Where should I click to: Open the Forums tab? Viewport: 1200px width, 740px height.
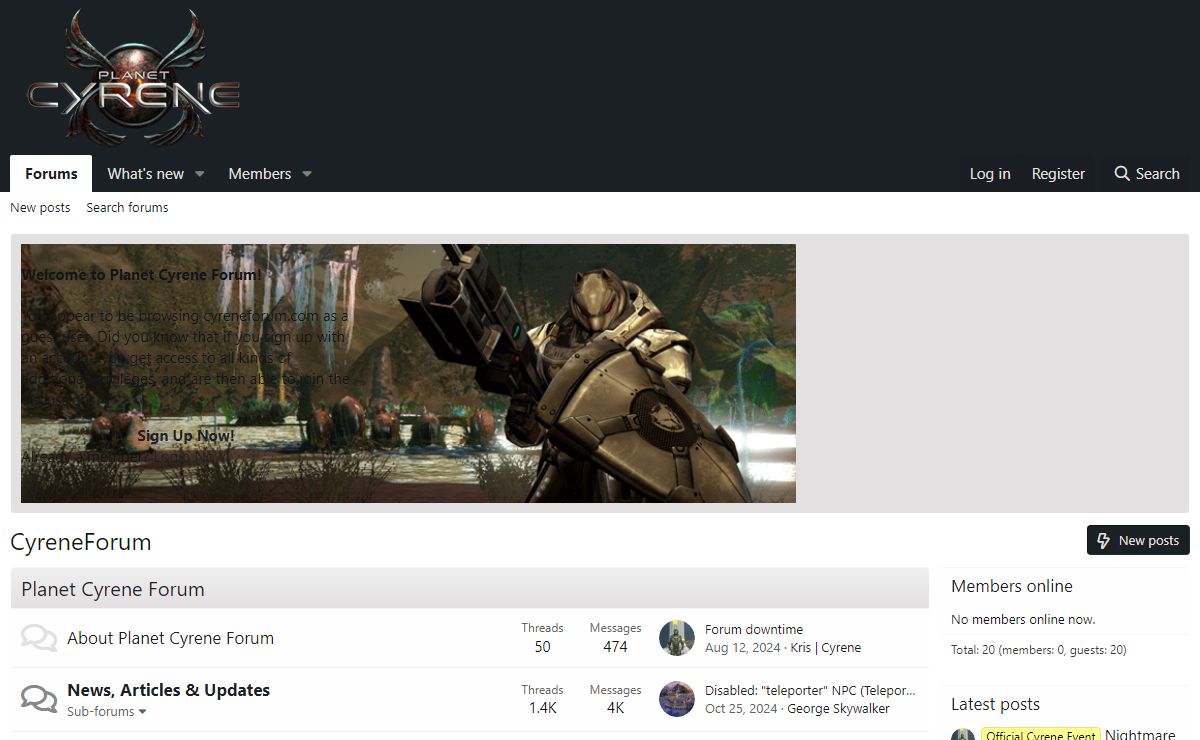point(51,174)
